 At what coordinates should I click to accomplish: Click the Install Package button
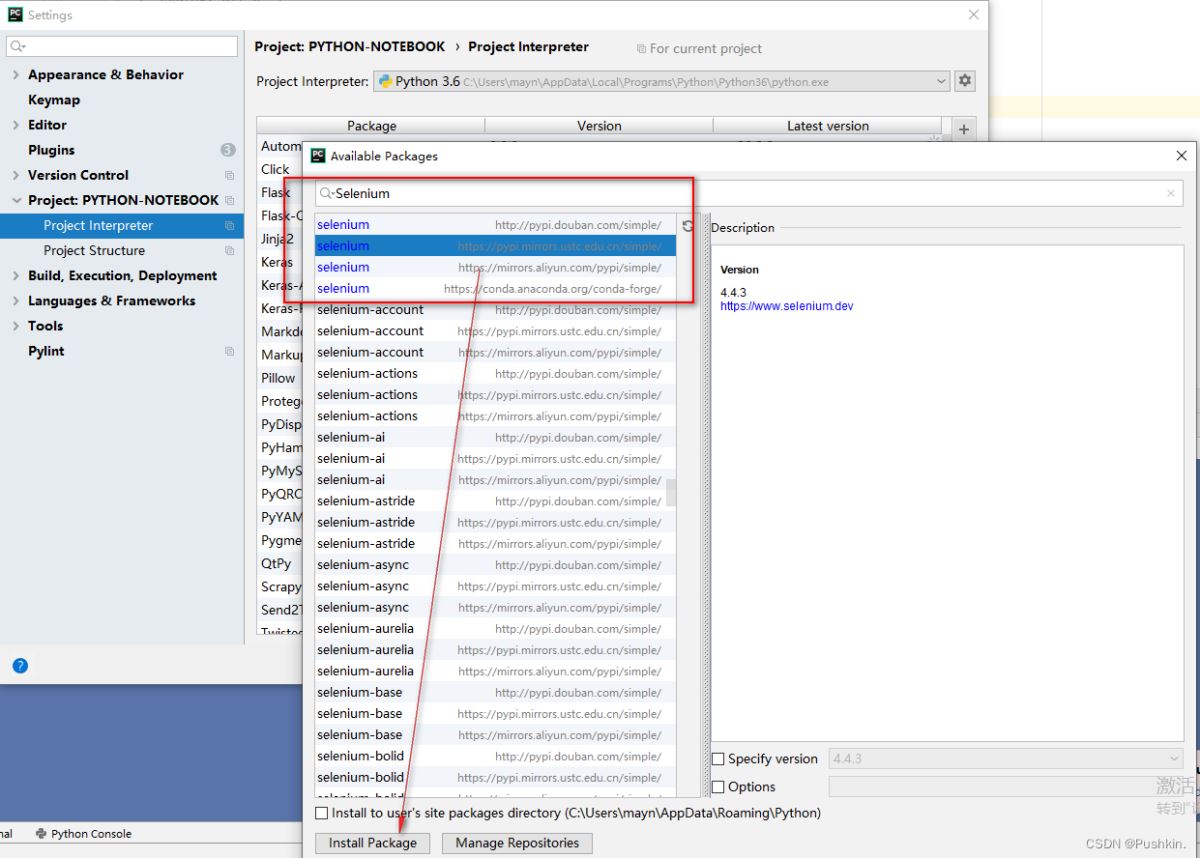point(372,843)
